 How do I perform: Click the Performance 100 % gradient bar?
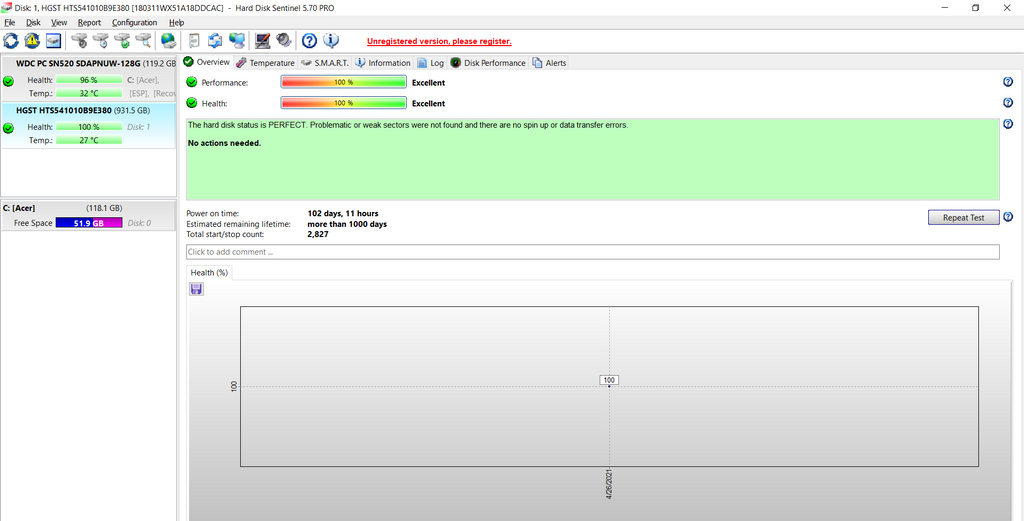click(344, 82)
